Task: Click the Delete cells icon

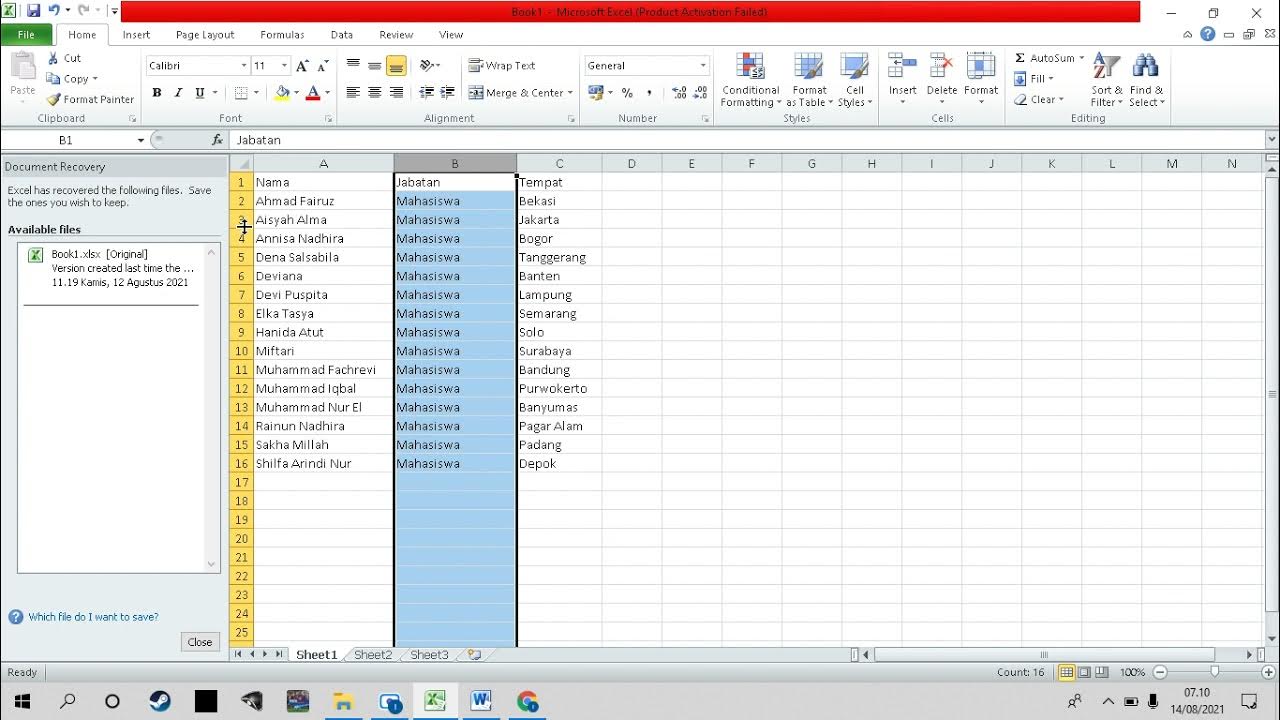Action: click(942, 66)
